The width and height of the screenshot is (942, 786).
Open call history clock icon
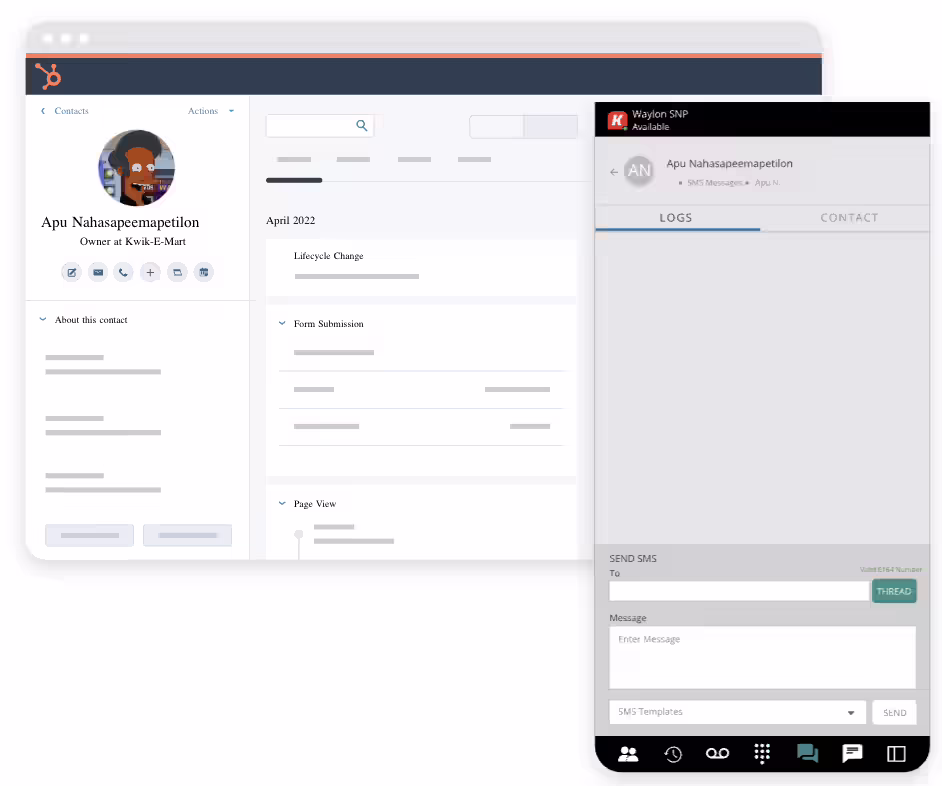tap(673, 754)
